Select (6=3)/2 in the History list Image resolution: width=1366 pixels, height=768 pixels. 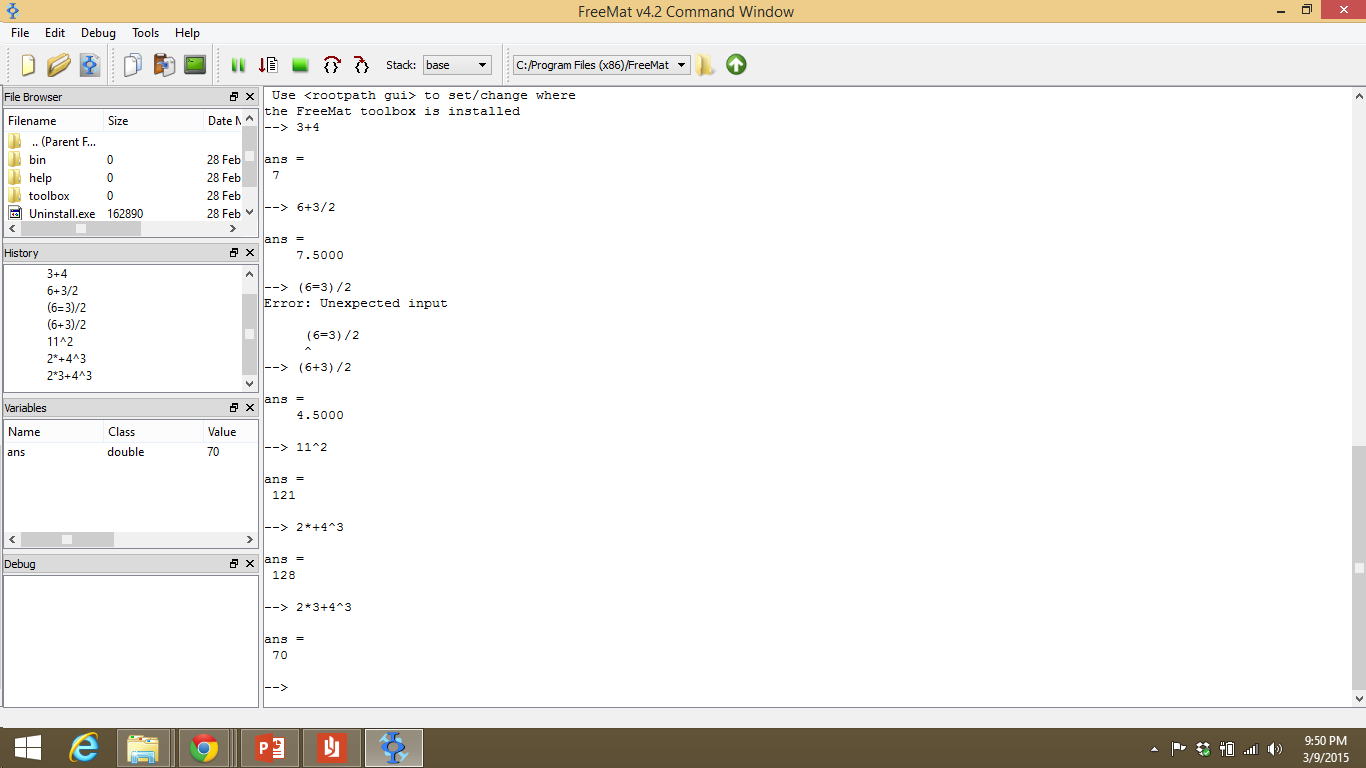pos(66,307)
